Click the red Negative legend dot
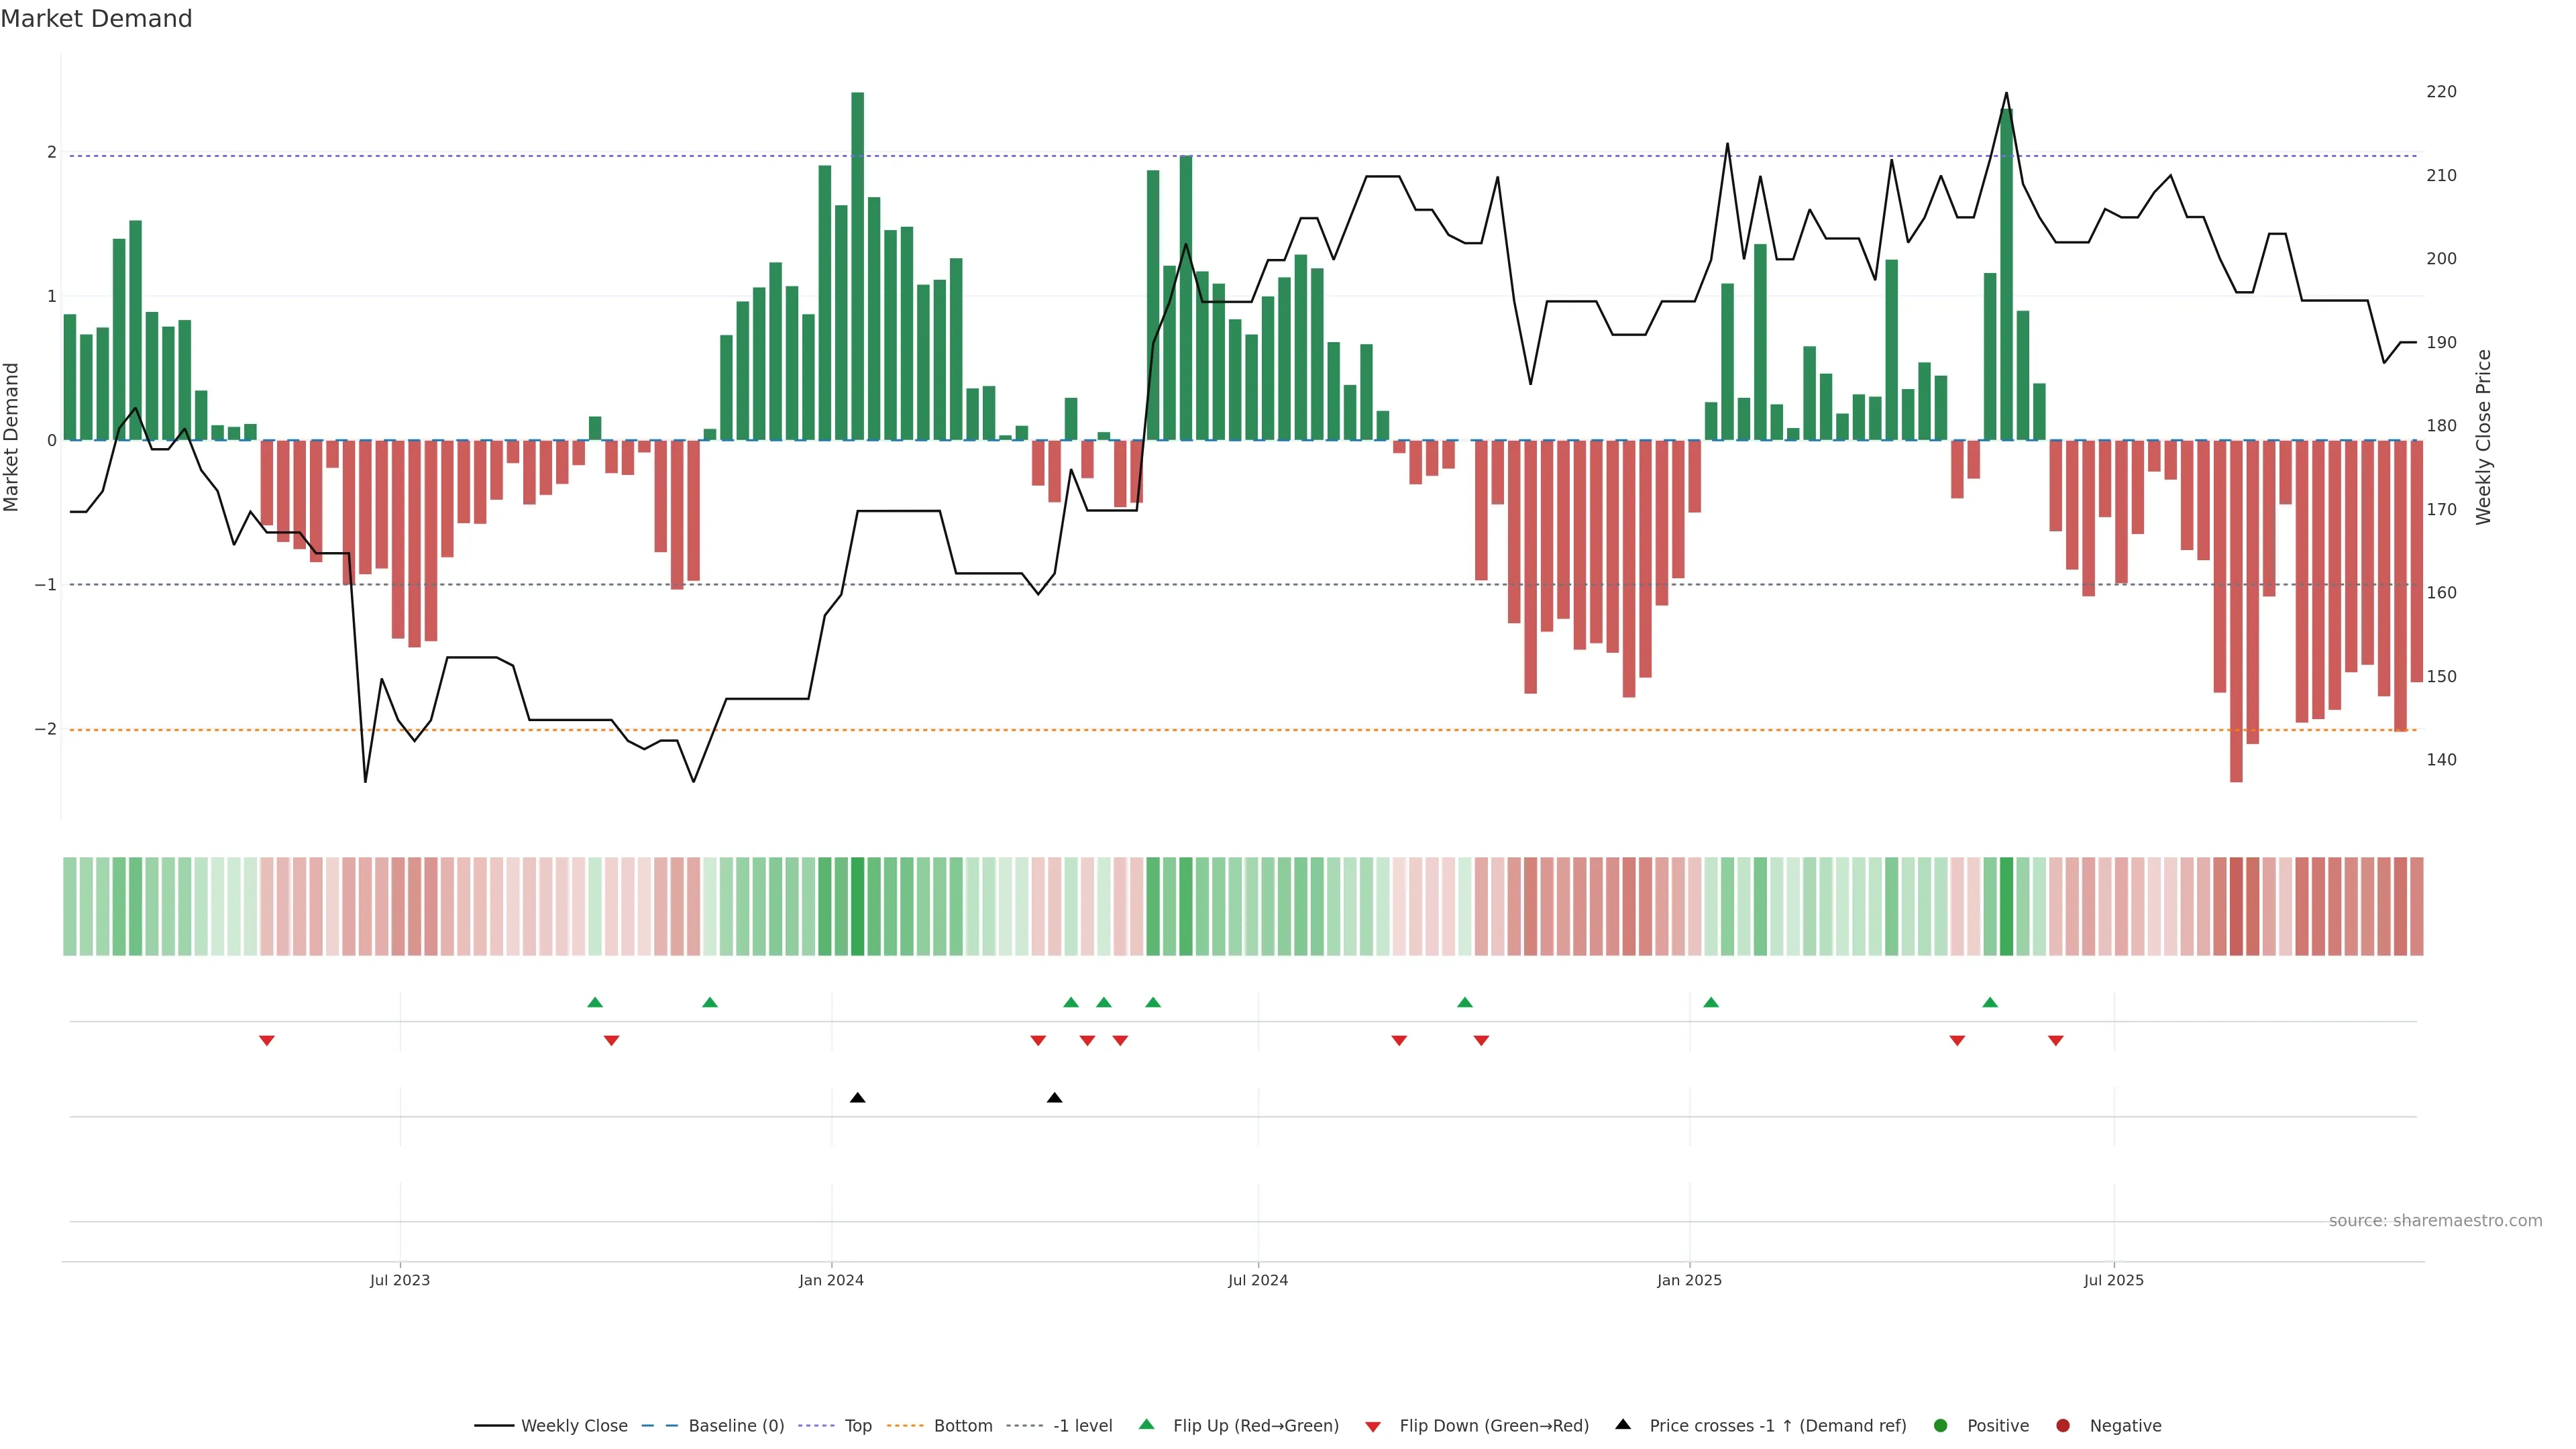 [x=2063, y=1425]
